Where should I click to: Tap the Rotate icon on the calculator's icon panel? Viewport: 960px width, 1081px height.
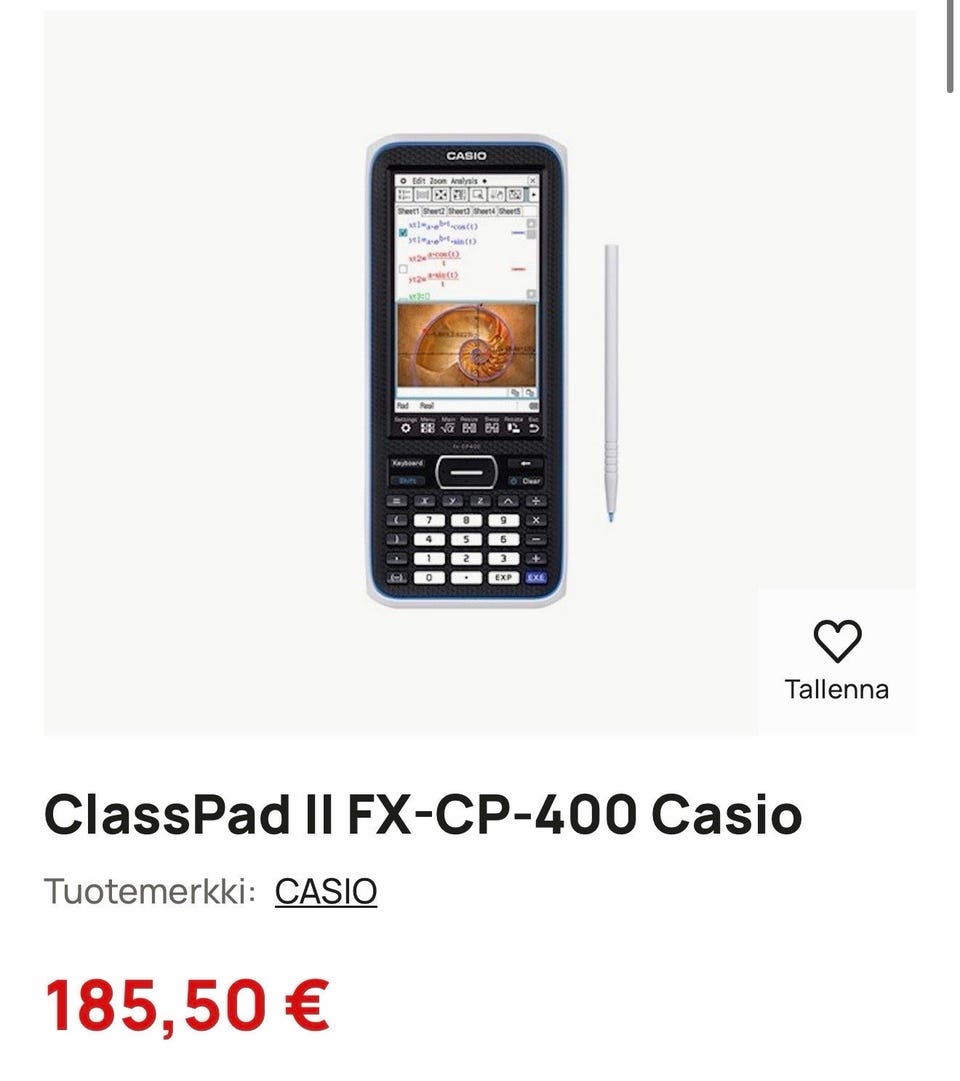pos(514,428)
